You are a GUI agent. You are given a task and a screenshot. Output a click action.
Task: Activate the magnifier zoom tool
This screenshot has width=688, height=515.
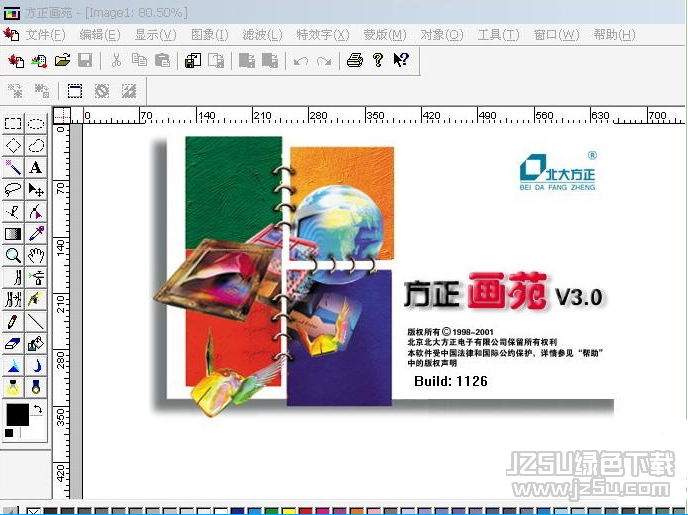tap(13, 256)
